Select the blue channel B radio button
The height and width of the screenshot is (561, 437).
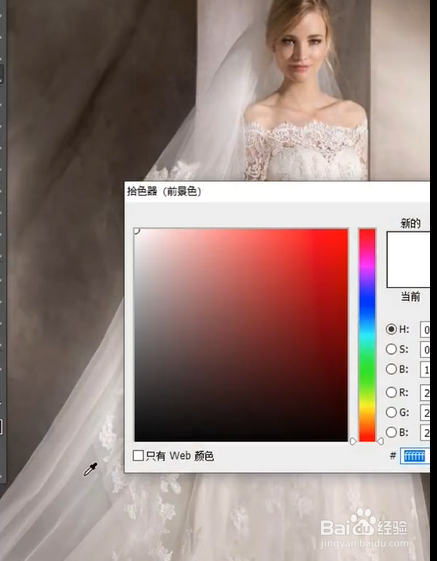tap(391, 433)
